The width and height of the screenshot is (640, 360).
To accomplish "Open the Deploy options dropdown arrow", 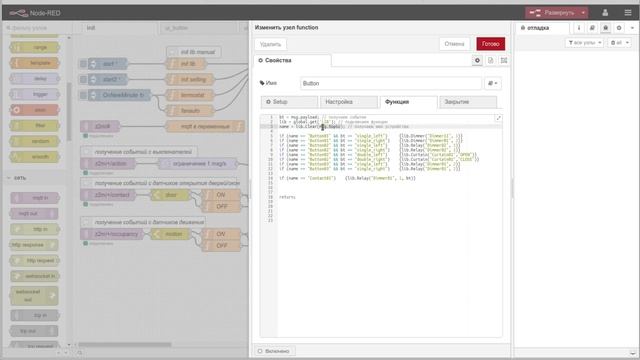I will click(x=583, y=13).
